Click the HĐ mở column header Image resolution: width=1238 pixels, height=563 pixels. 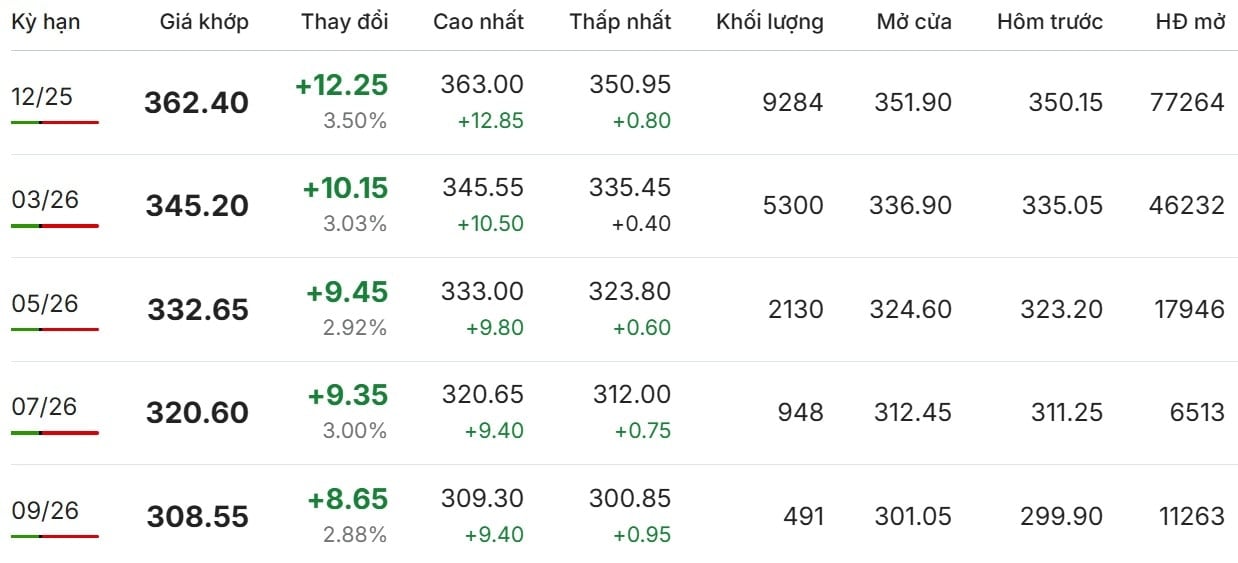pos(1189,22)
